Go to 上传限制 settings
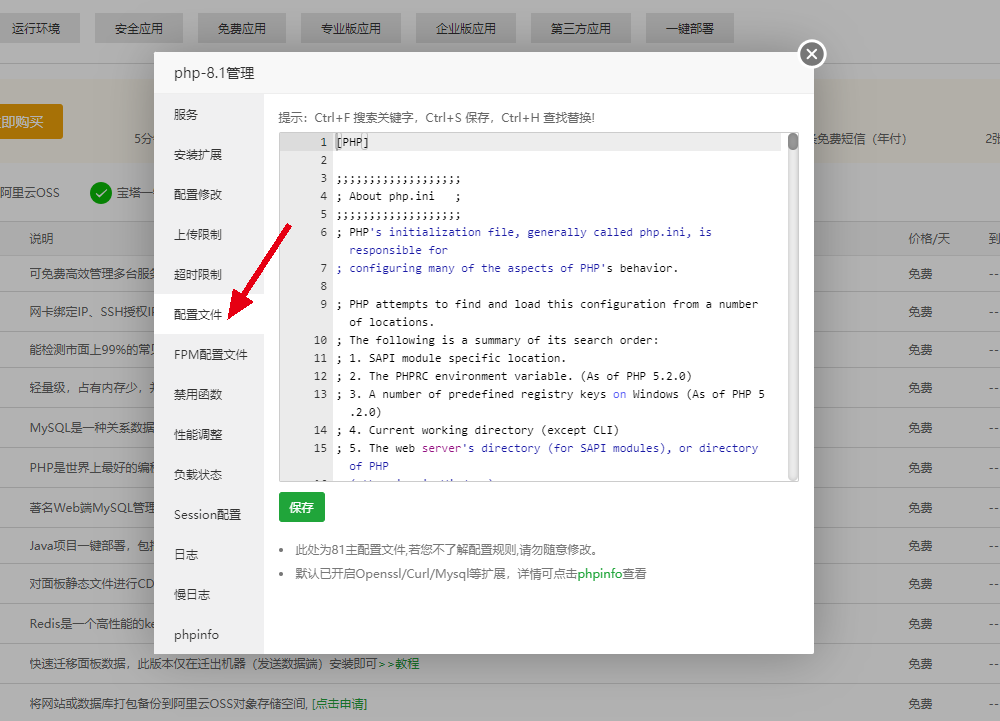The height and width of the screenshot is (721, 1000). 198,235
